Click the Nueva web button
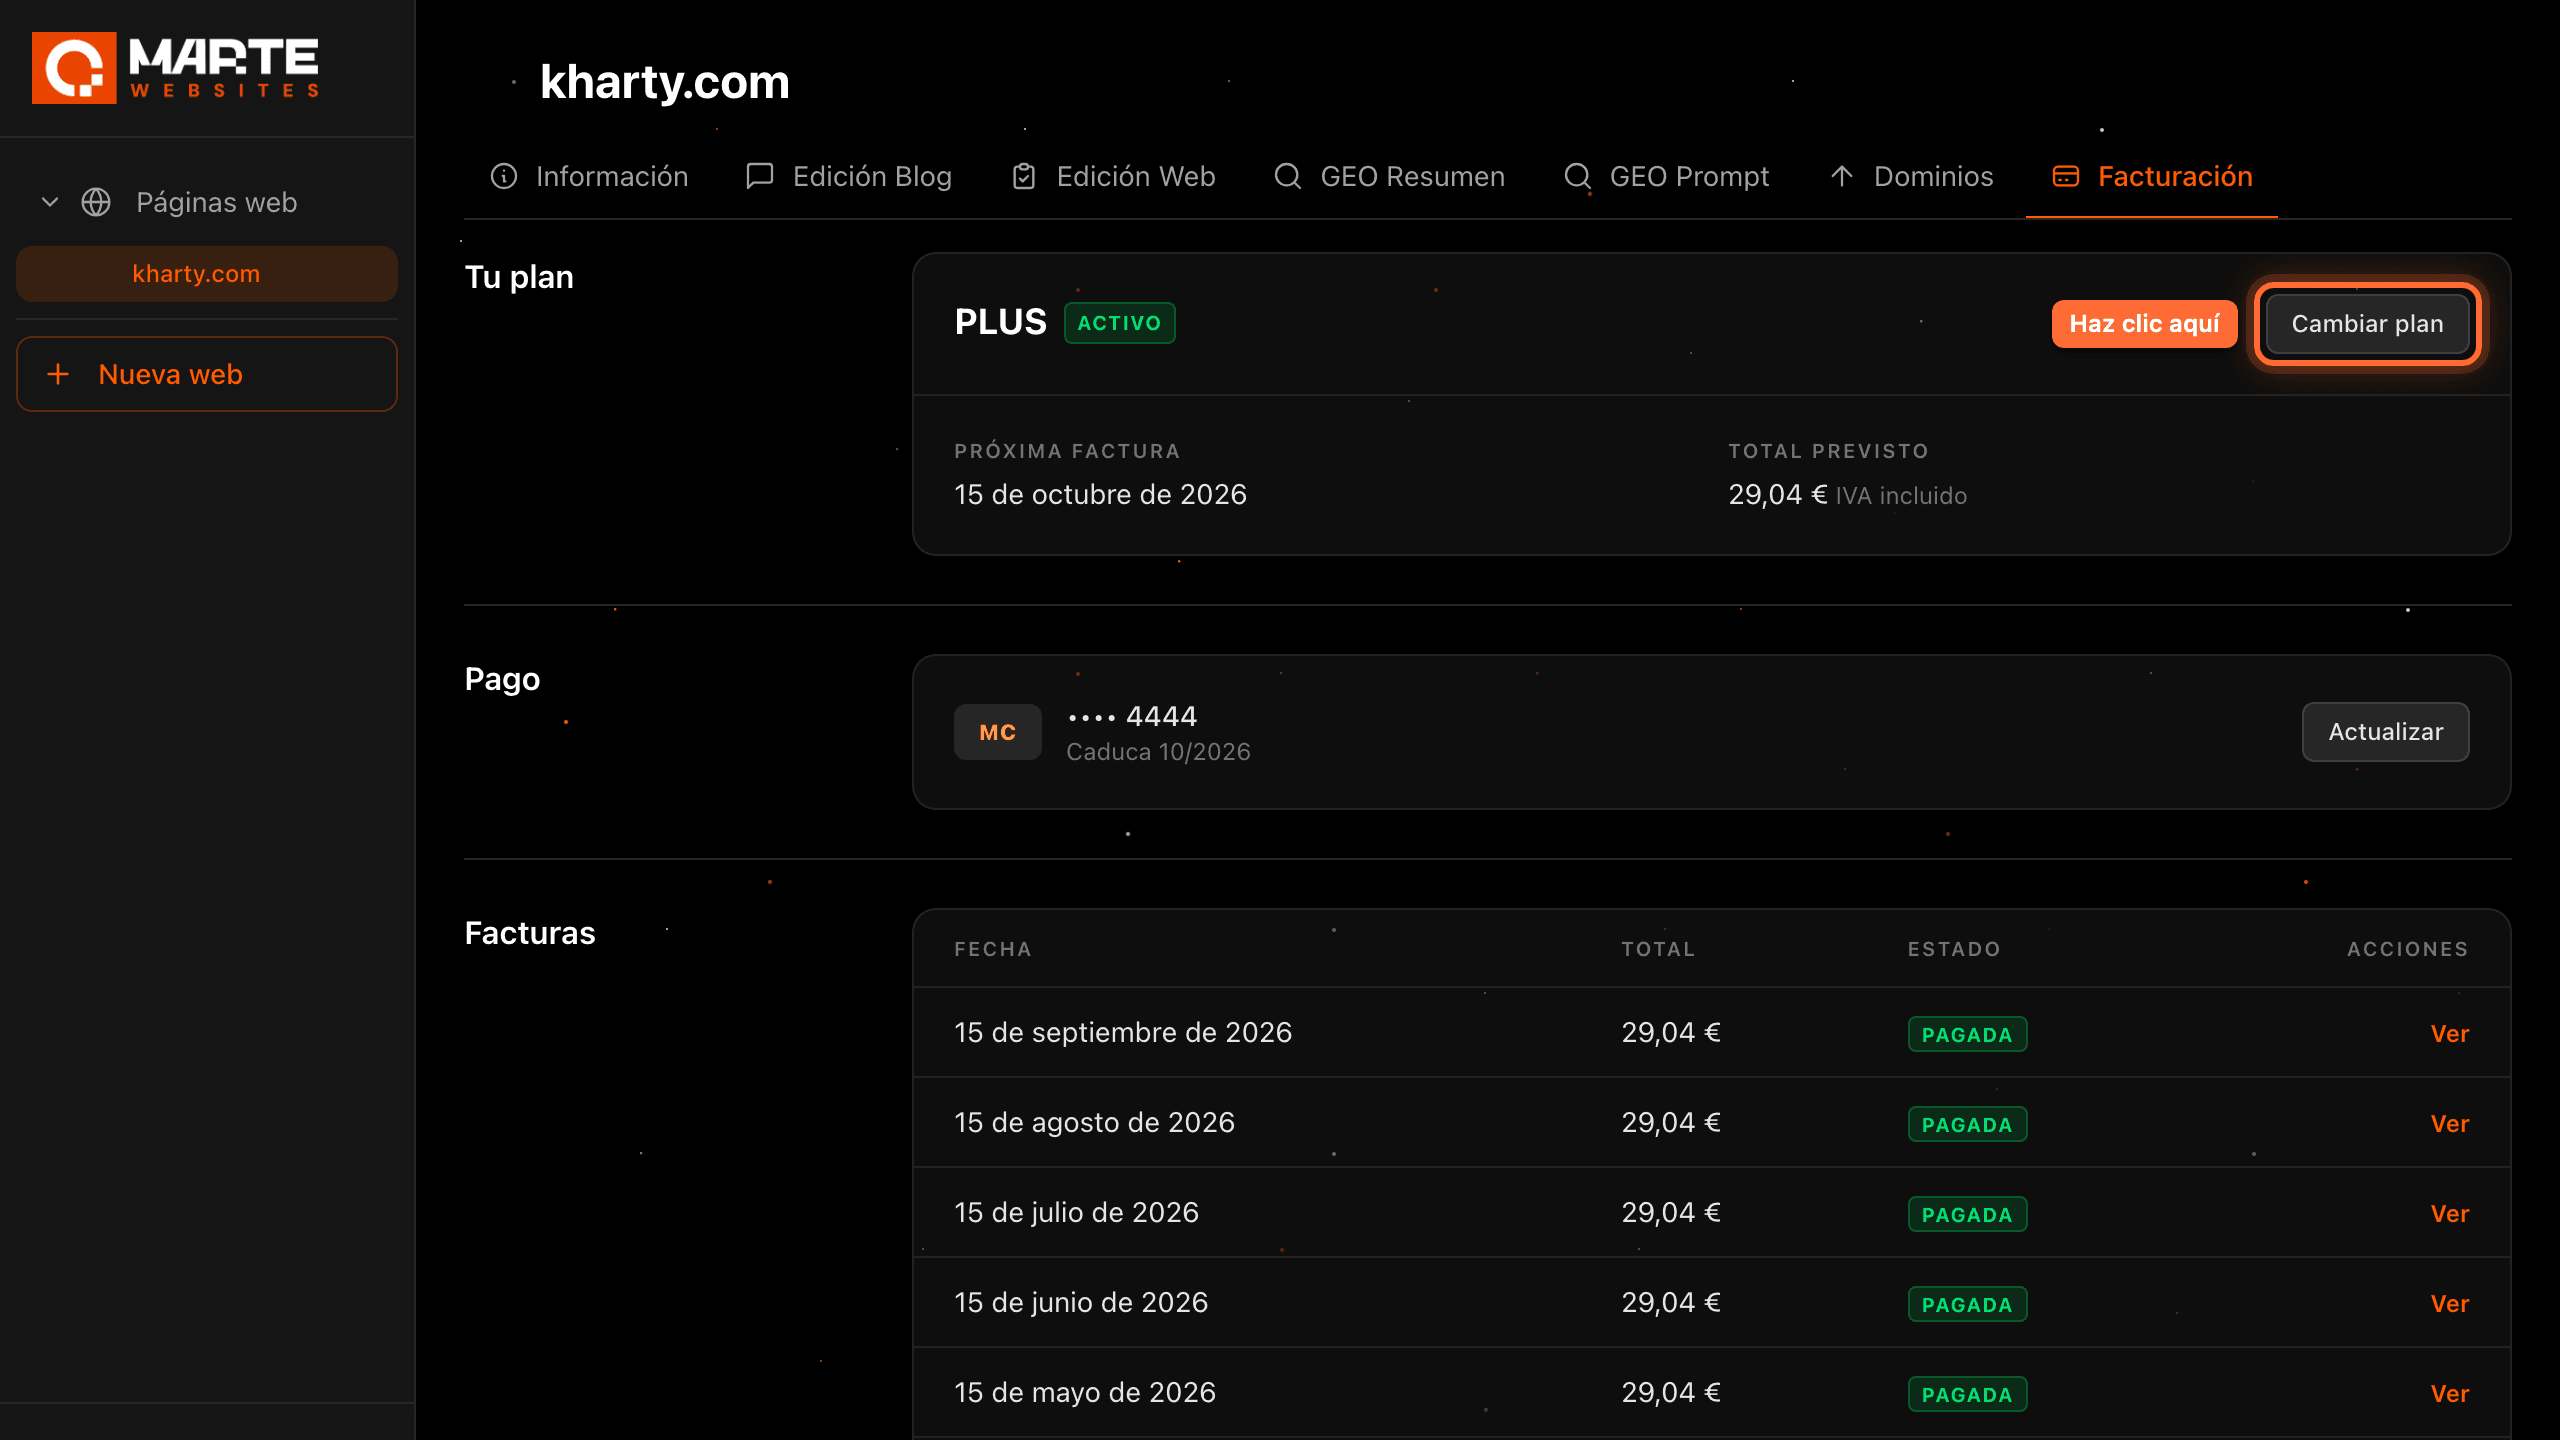The image size is (2560, 1440). tap(207, 374)
